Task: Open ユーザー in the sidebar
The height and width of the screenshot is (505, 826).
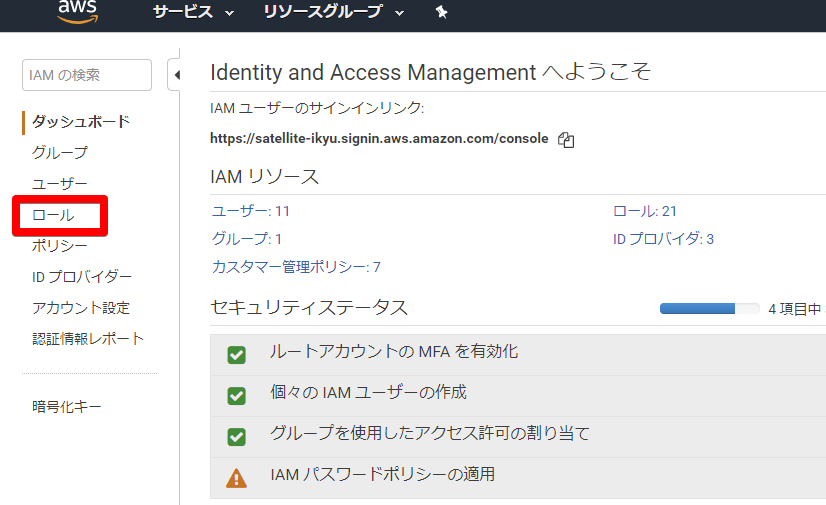Action: tap(60, 184)
